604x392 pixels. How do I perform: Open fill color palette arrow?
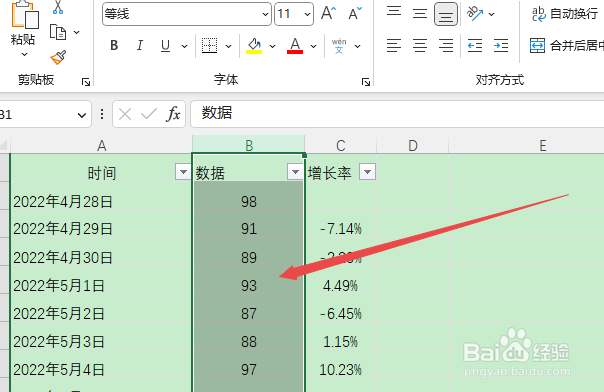click(x=272, y=46)
